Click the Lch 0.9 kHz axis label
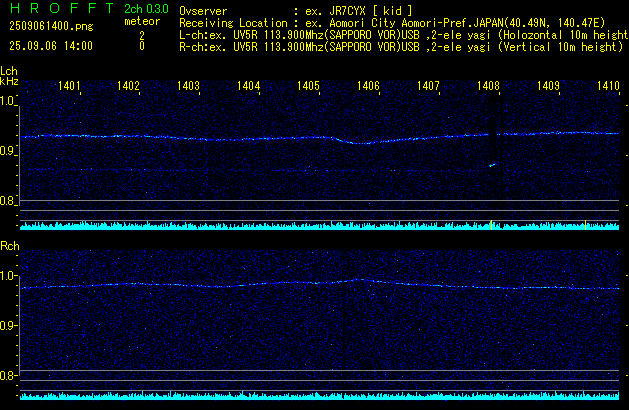The height and width of the screenshot is (410, 629). (7, 151)
